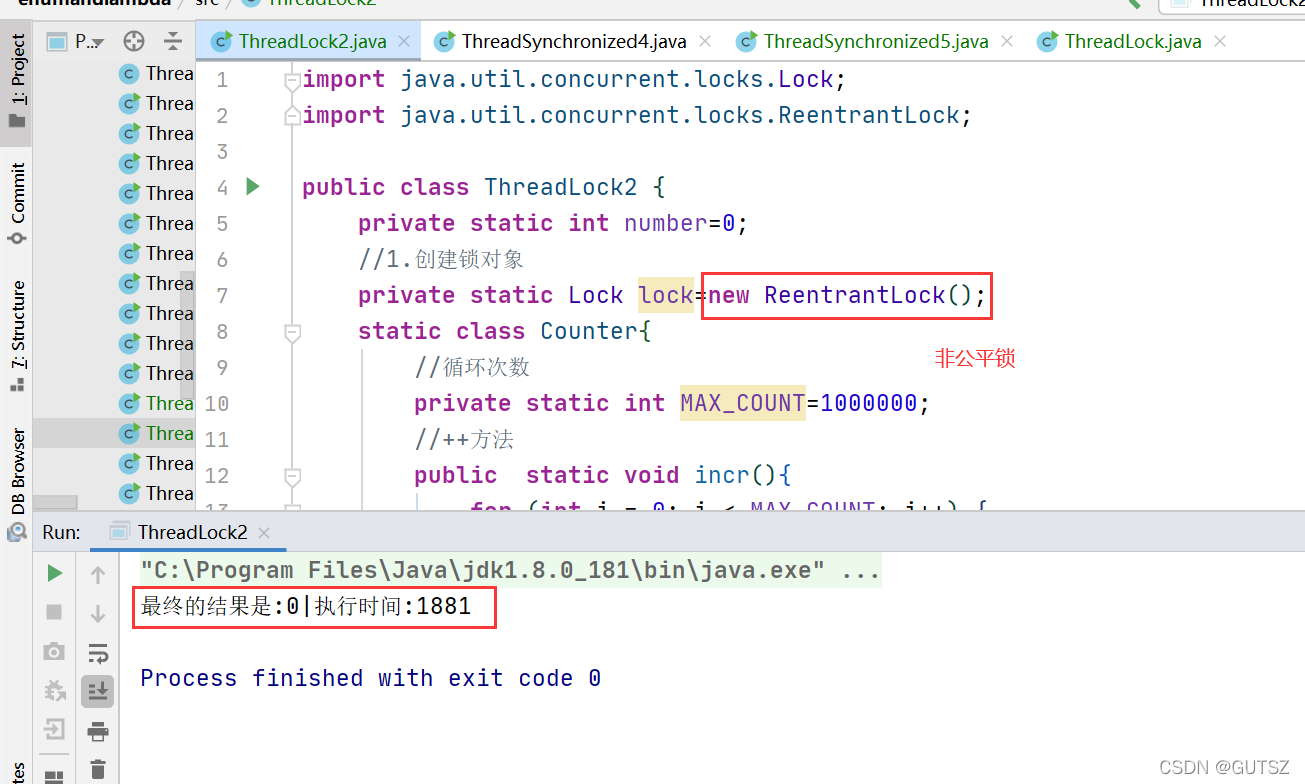Viewport: 1305px width, 784px height.
Task: Click ReentrantLock() constructor on line 7
Action: [868, 295]
